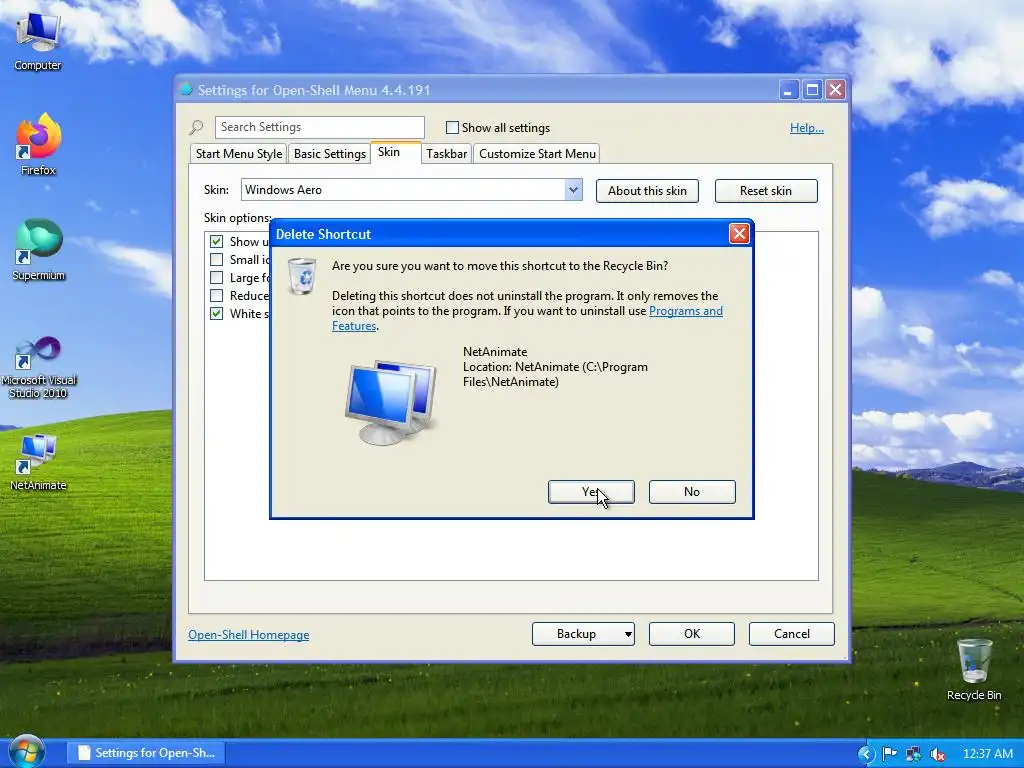Switch to the Taskbar tab
This screenshot has height=768, width=1024.
[x=446, y=154]
